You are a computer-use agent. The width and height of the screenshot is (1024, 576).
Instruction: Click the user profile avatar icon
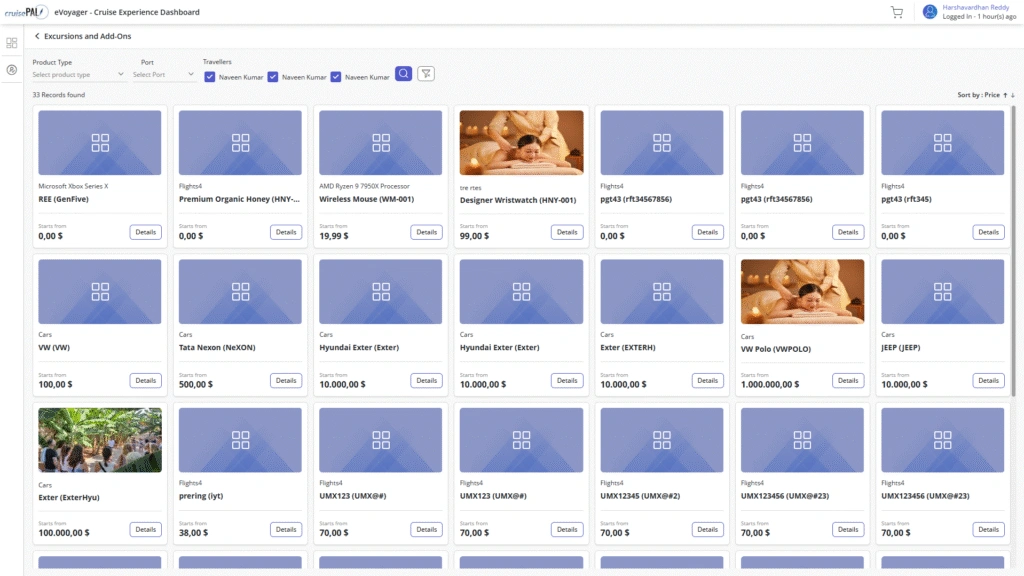click(930, 12)
